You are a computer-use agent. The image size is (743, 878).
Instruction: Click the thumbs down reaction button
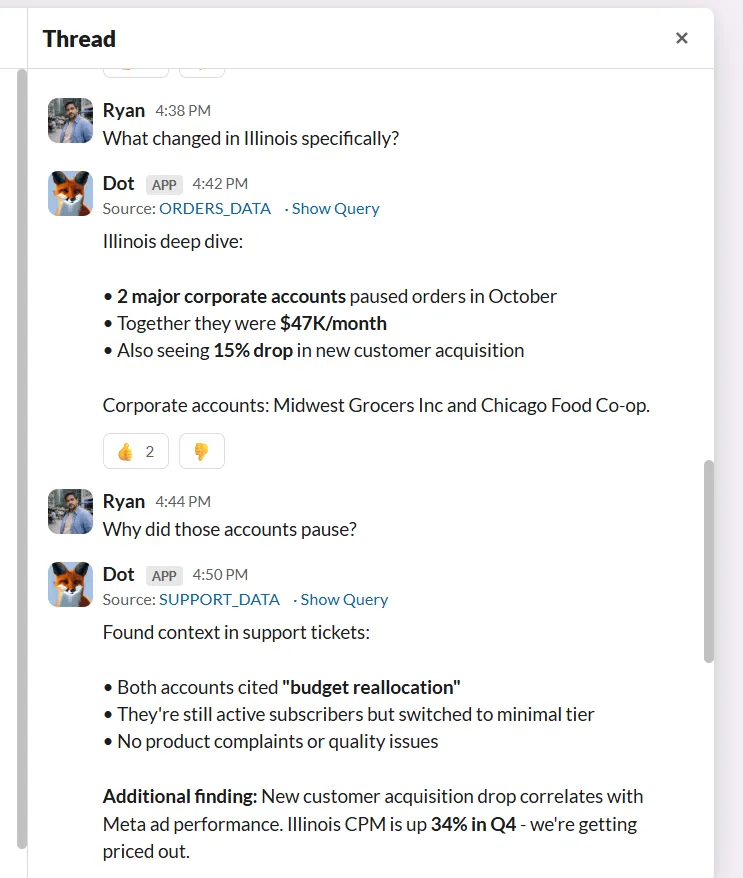[201, 451]
